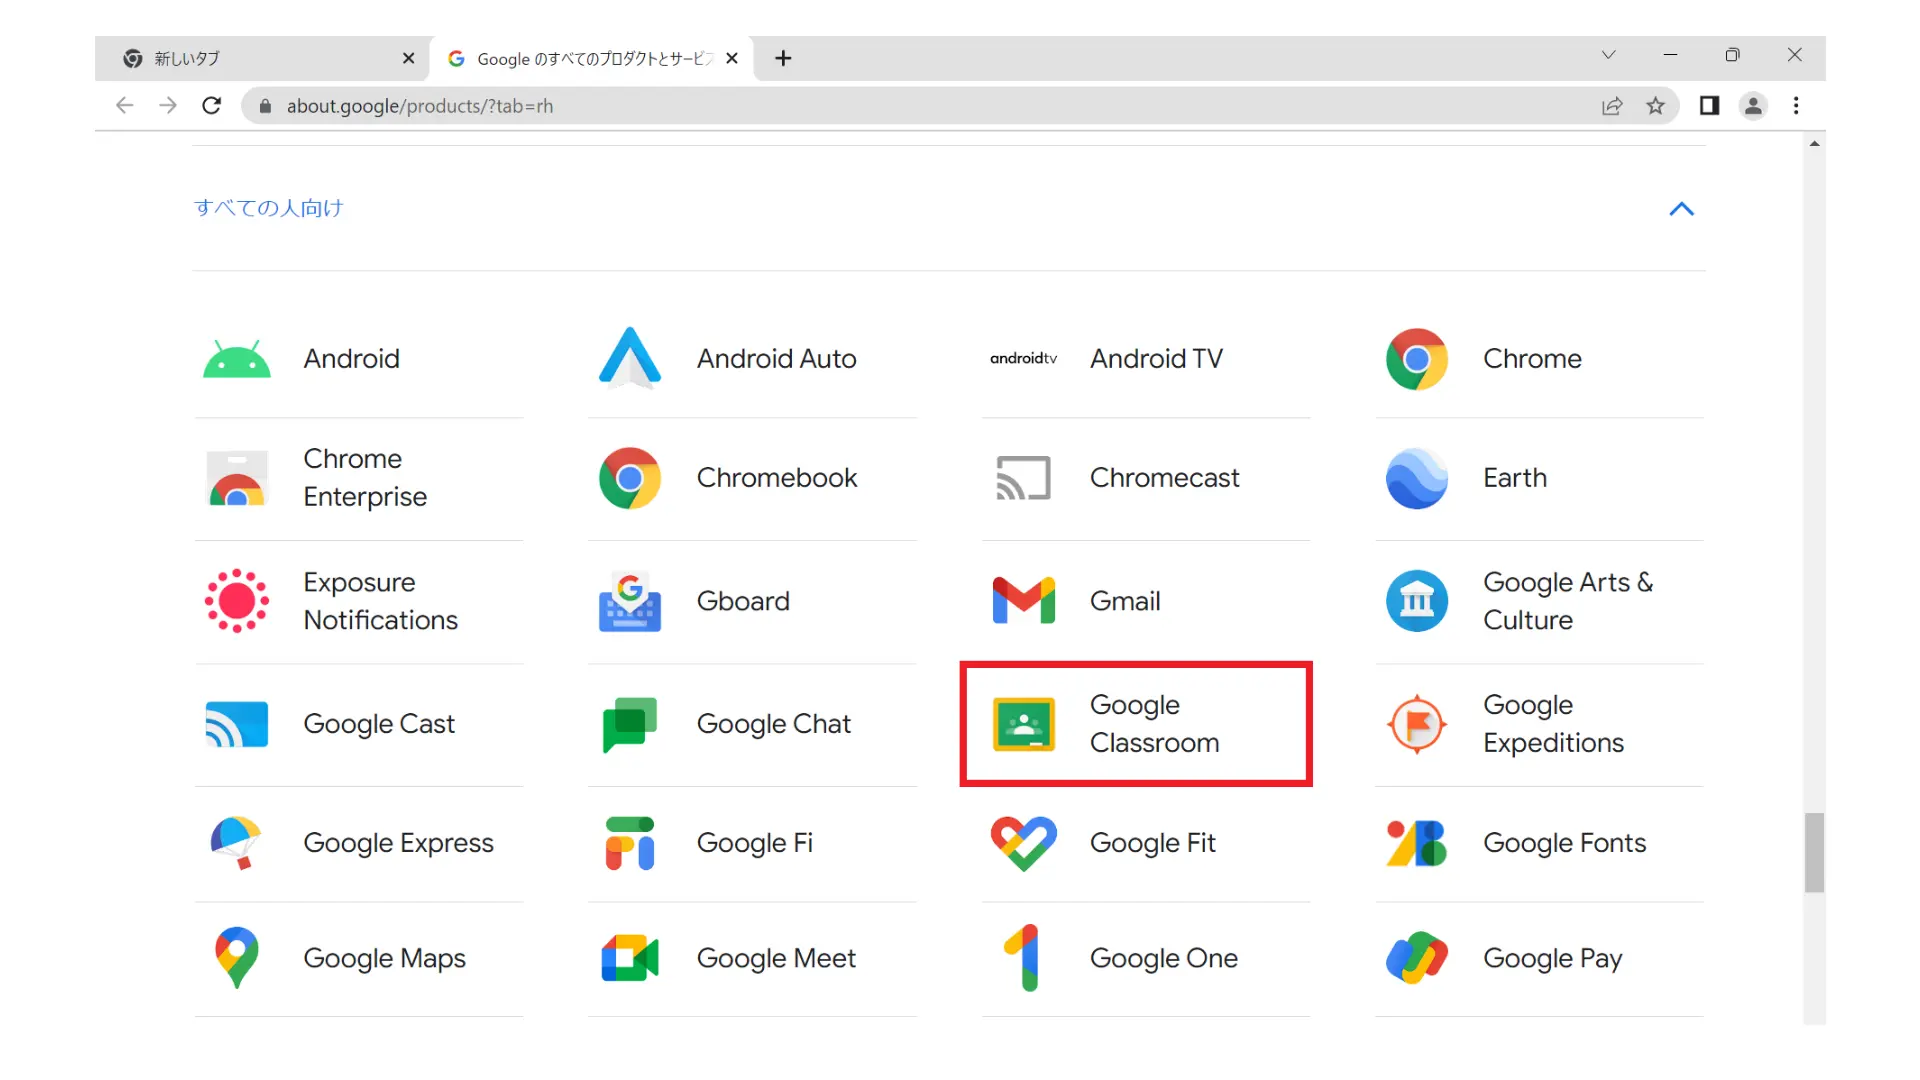Select the Google products and services tab
Screen dimensions: 1920x1080
[x=594, y=59]
